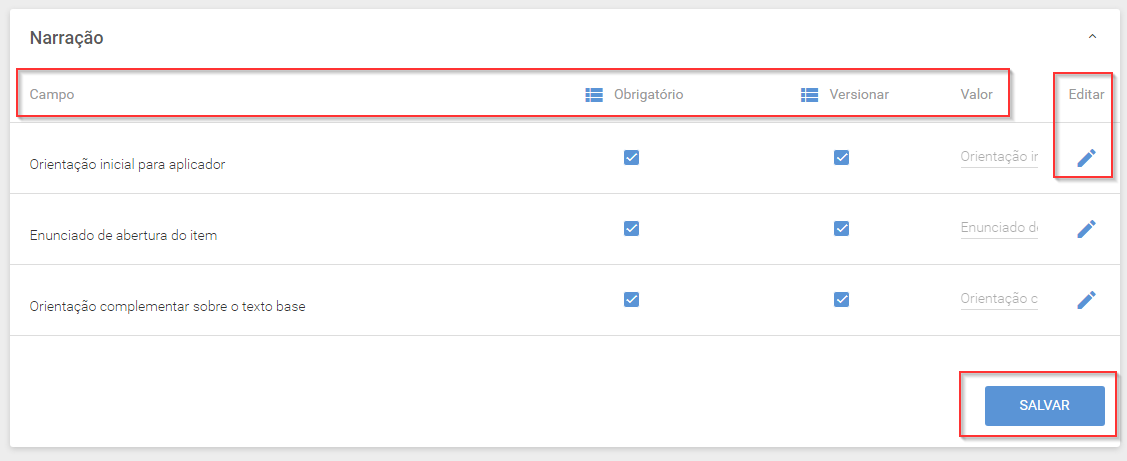Click the SALVAR button
Viewport: 1127px width, 461px height.
(x=1044, y=406)
